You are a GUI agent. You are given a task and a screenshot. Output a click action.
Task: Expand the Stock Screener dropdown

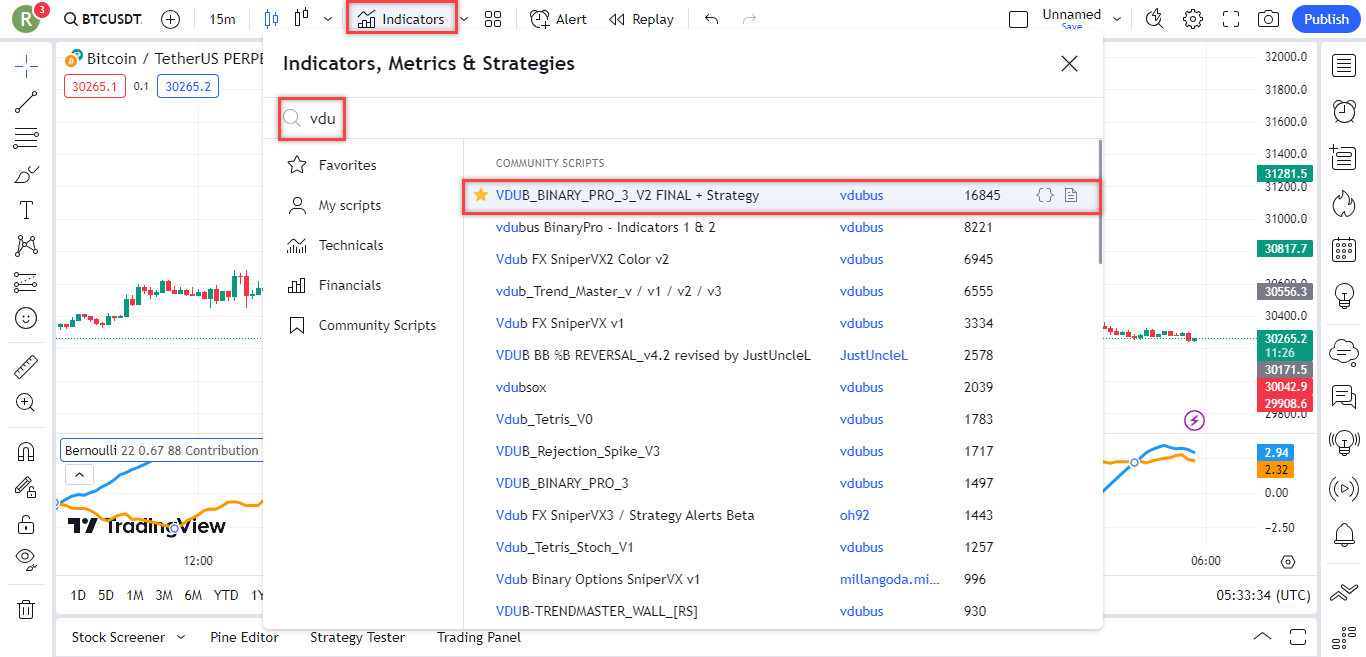pyautogui.click(x=181, y=637)
